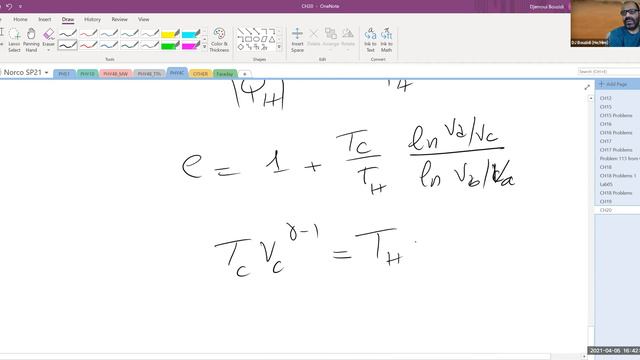The height and width of the screenshot is (360, 640).
Task: Click the OneNote search box
Action: point(608,71)
